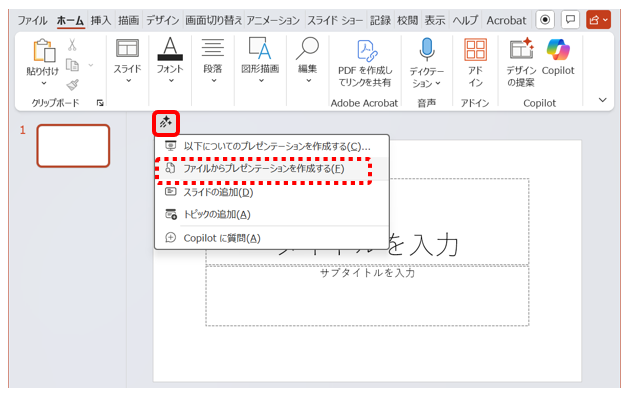Switch to the ホーム tab

click(x=70, y=20)
